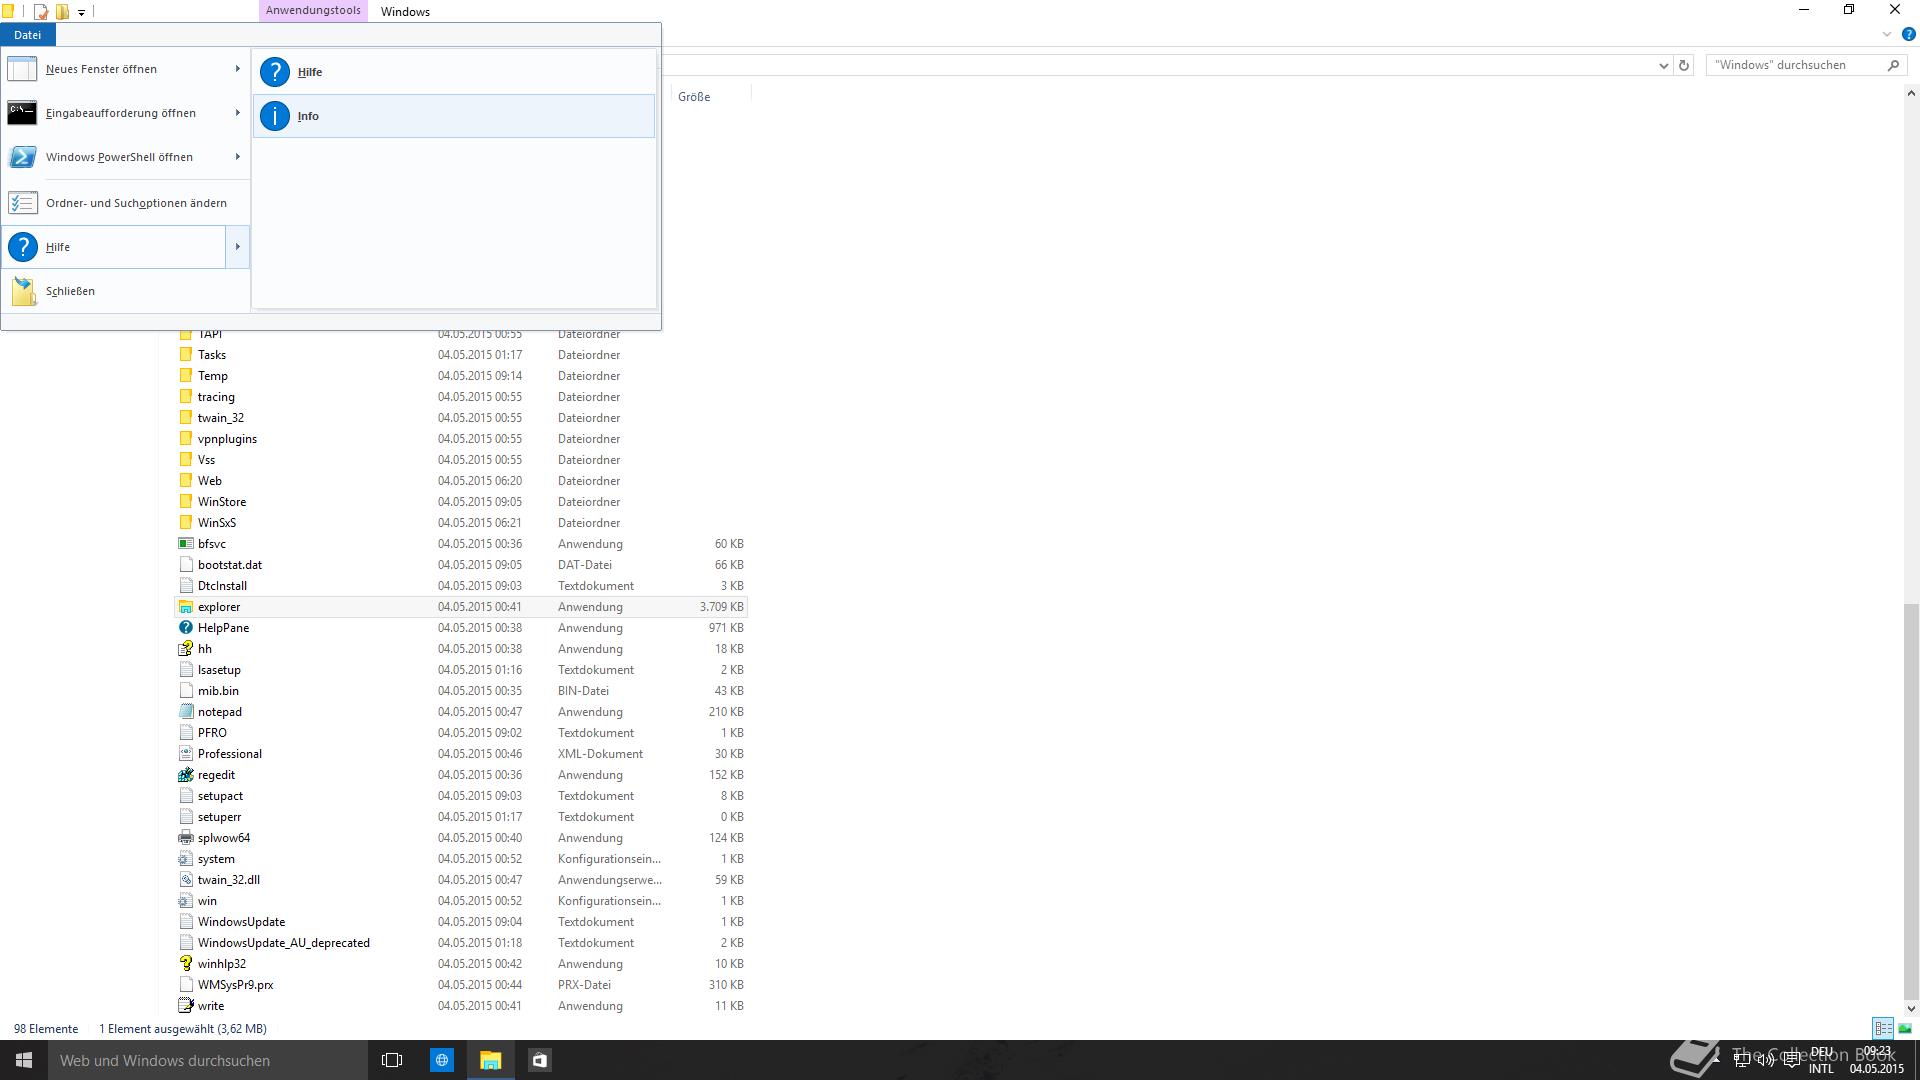Open Ordner- und Suchoptionen ändern
This screenshot has width=1920, height=1080.
click(x=136, y=203)
